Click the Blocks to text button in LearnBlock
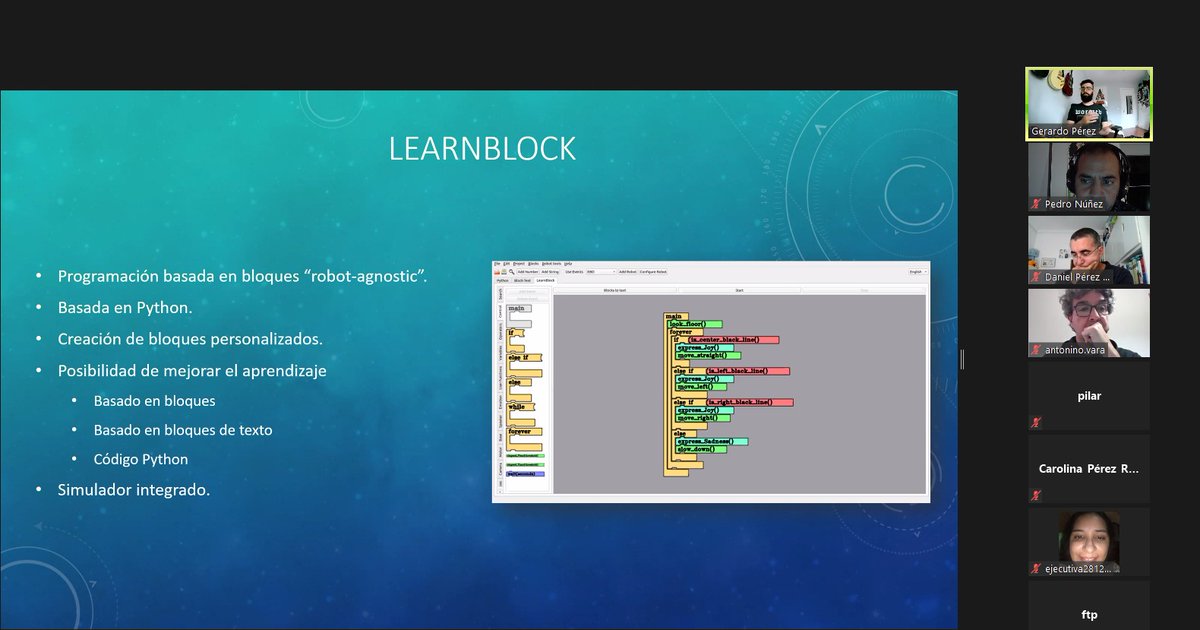 [x=615, y=290]
